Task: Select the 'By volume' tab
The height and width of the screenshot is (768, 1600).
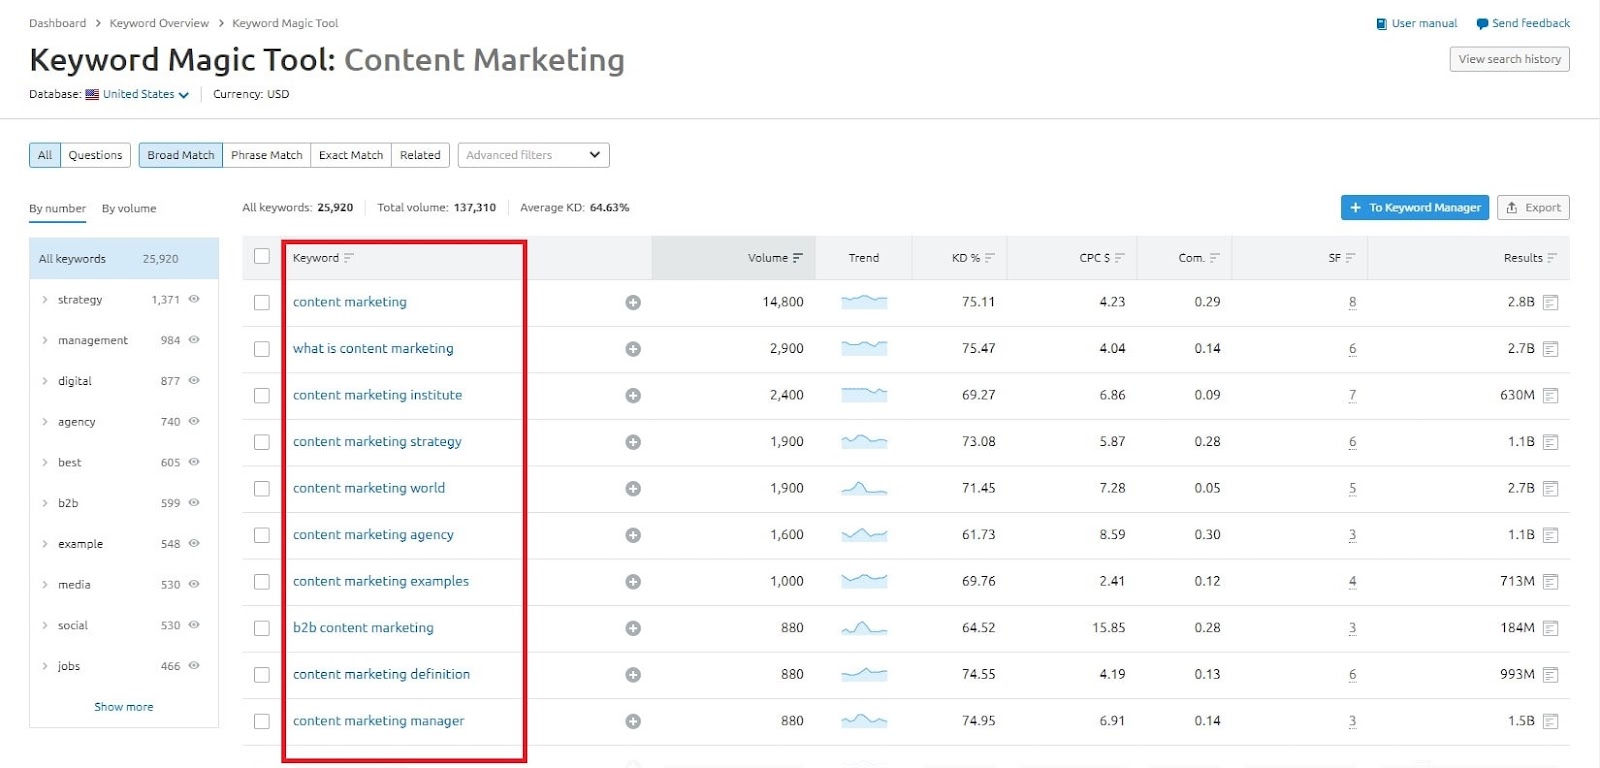Action: pyautogui.click(x=129, y=208)
